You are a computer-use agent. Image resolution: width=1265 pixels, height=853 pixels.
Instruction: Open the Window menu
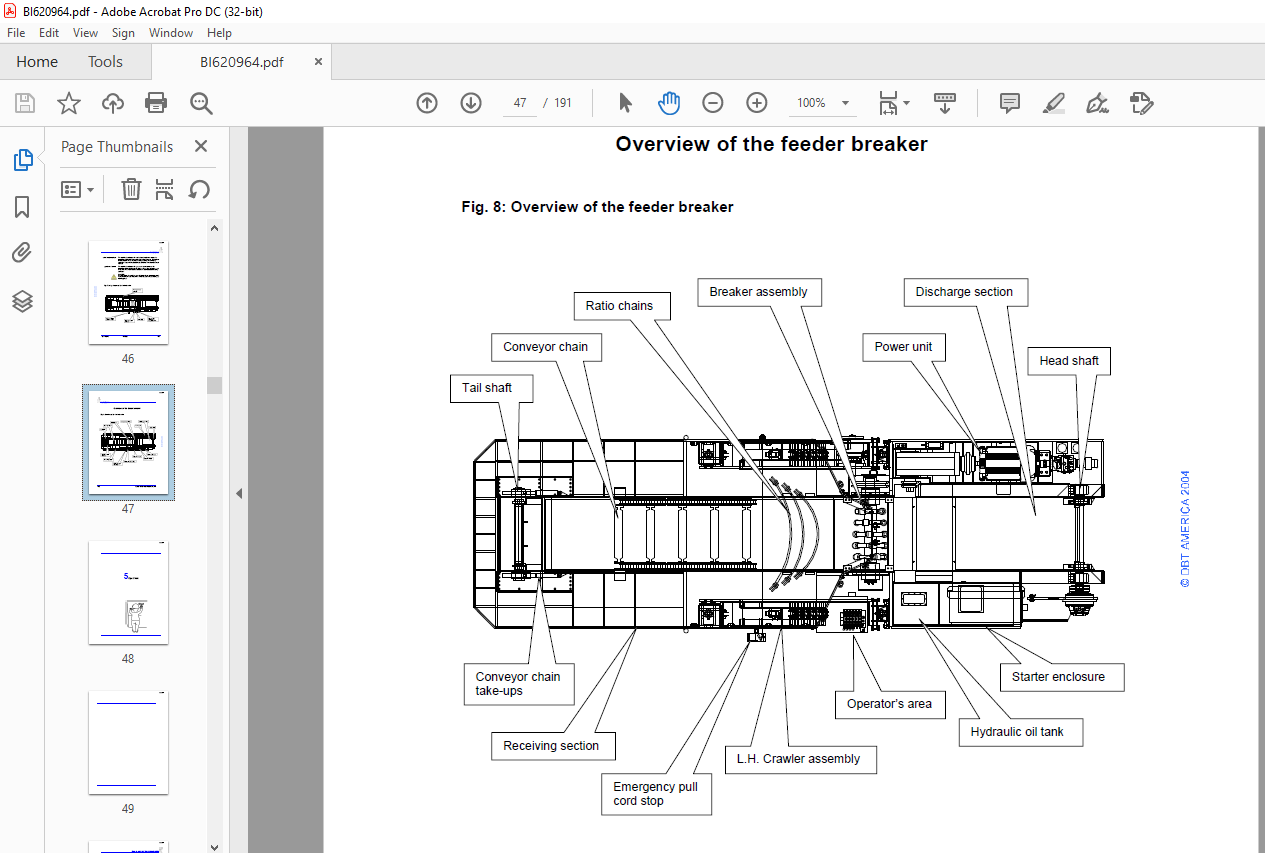click(171, 33)
